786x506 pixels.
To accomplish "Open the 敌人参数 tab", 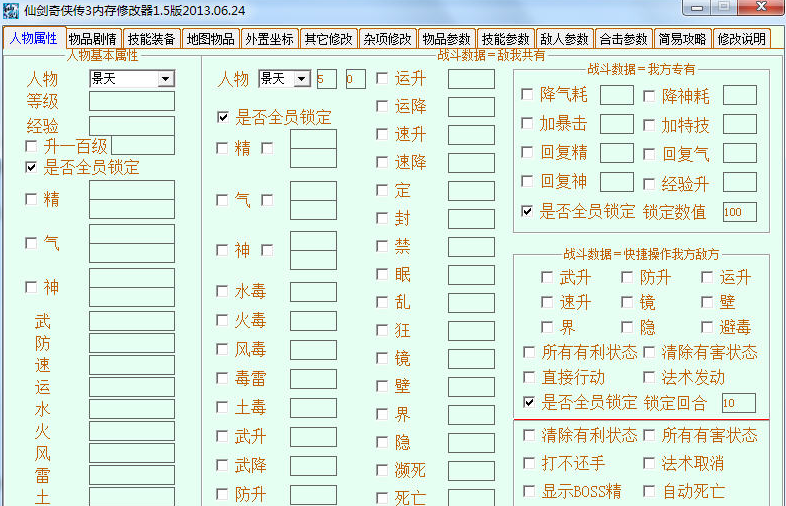I will 564,39.
